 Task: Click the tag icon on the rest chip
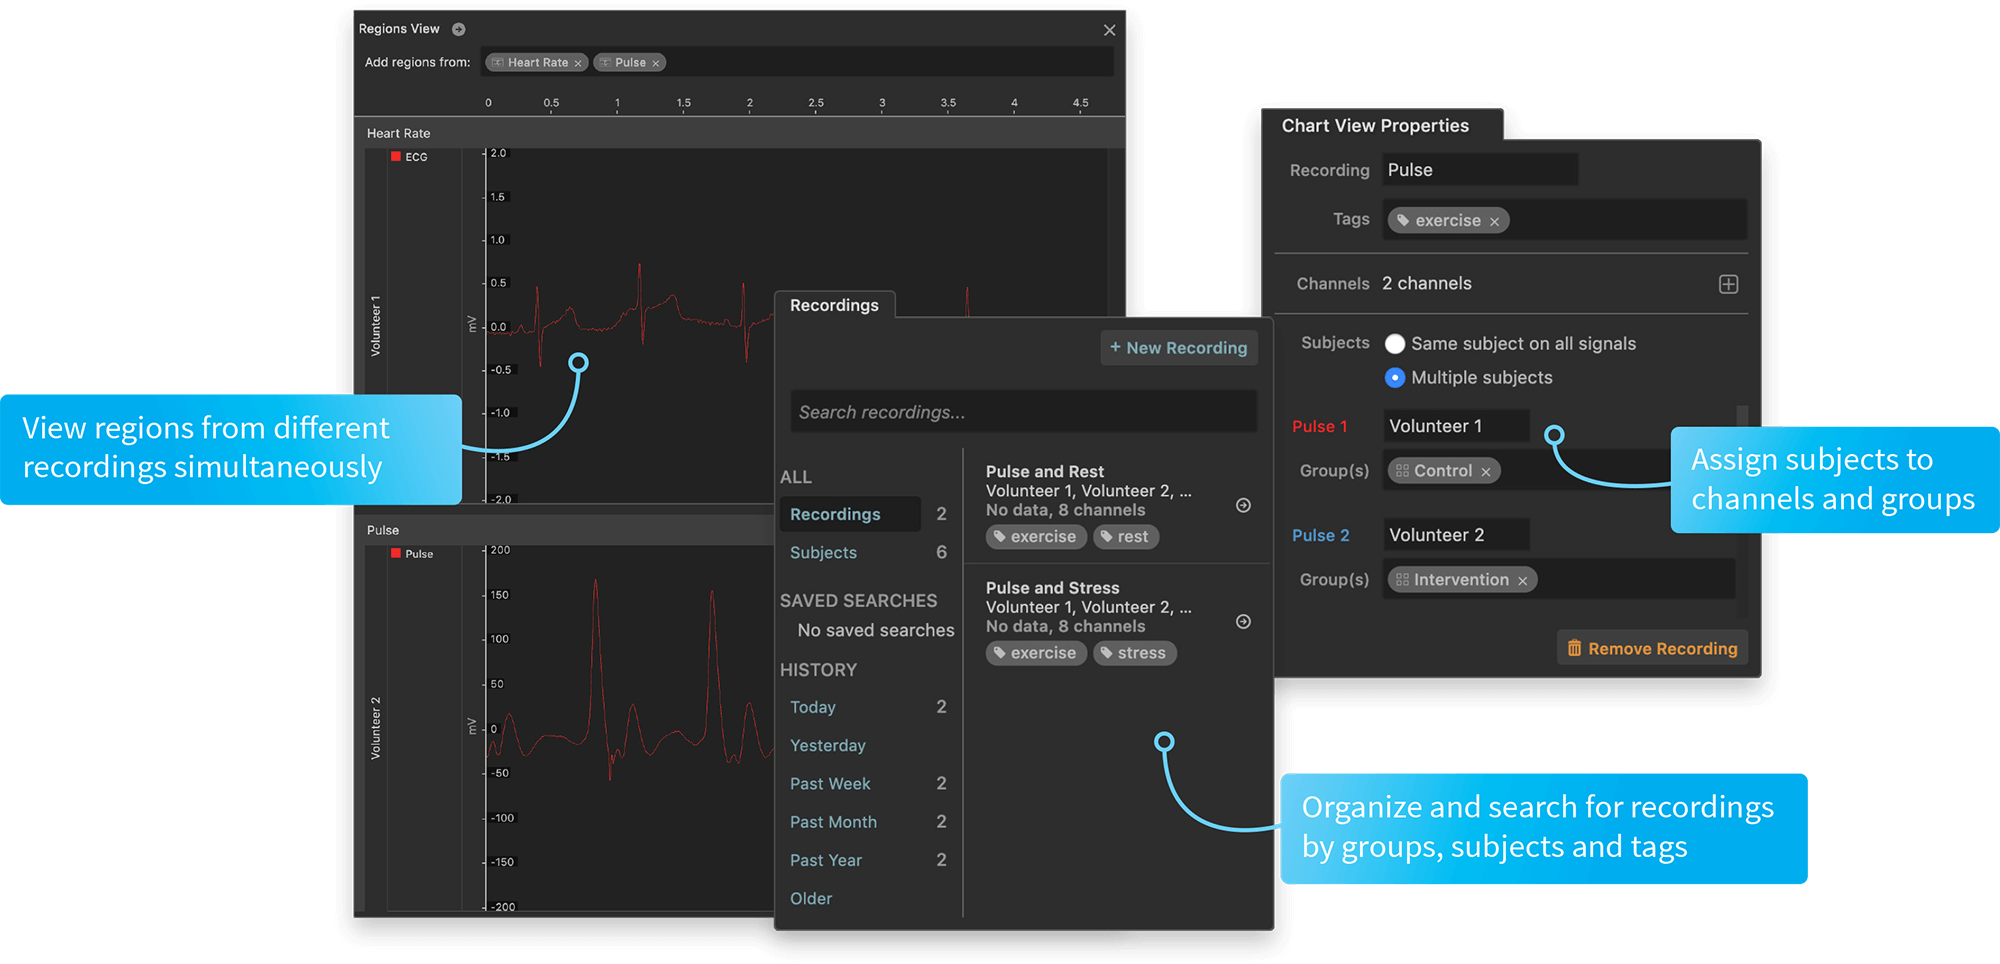pos(1106,537)
